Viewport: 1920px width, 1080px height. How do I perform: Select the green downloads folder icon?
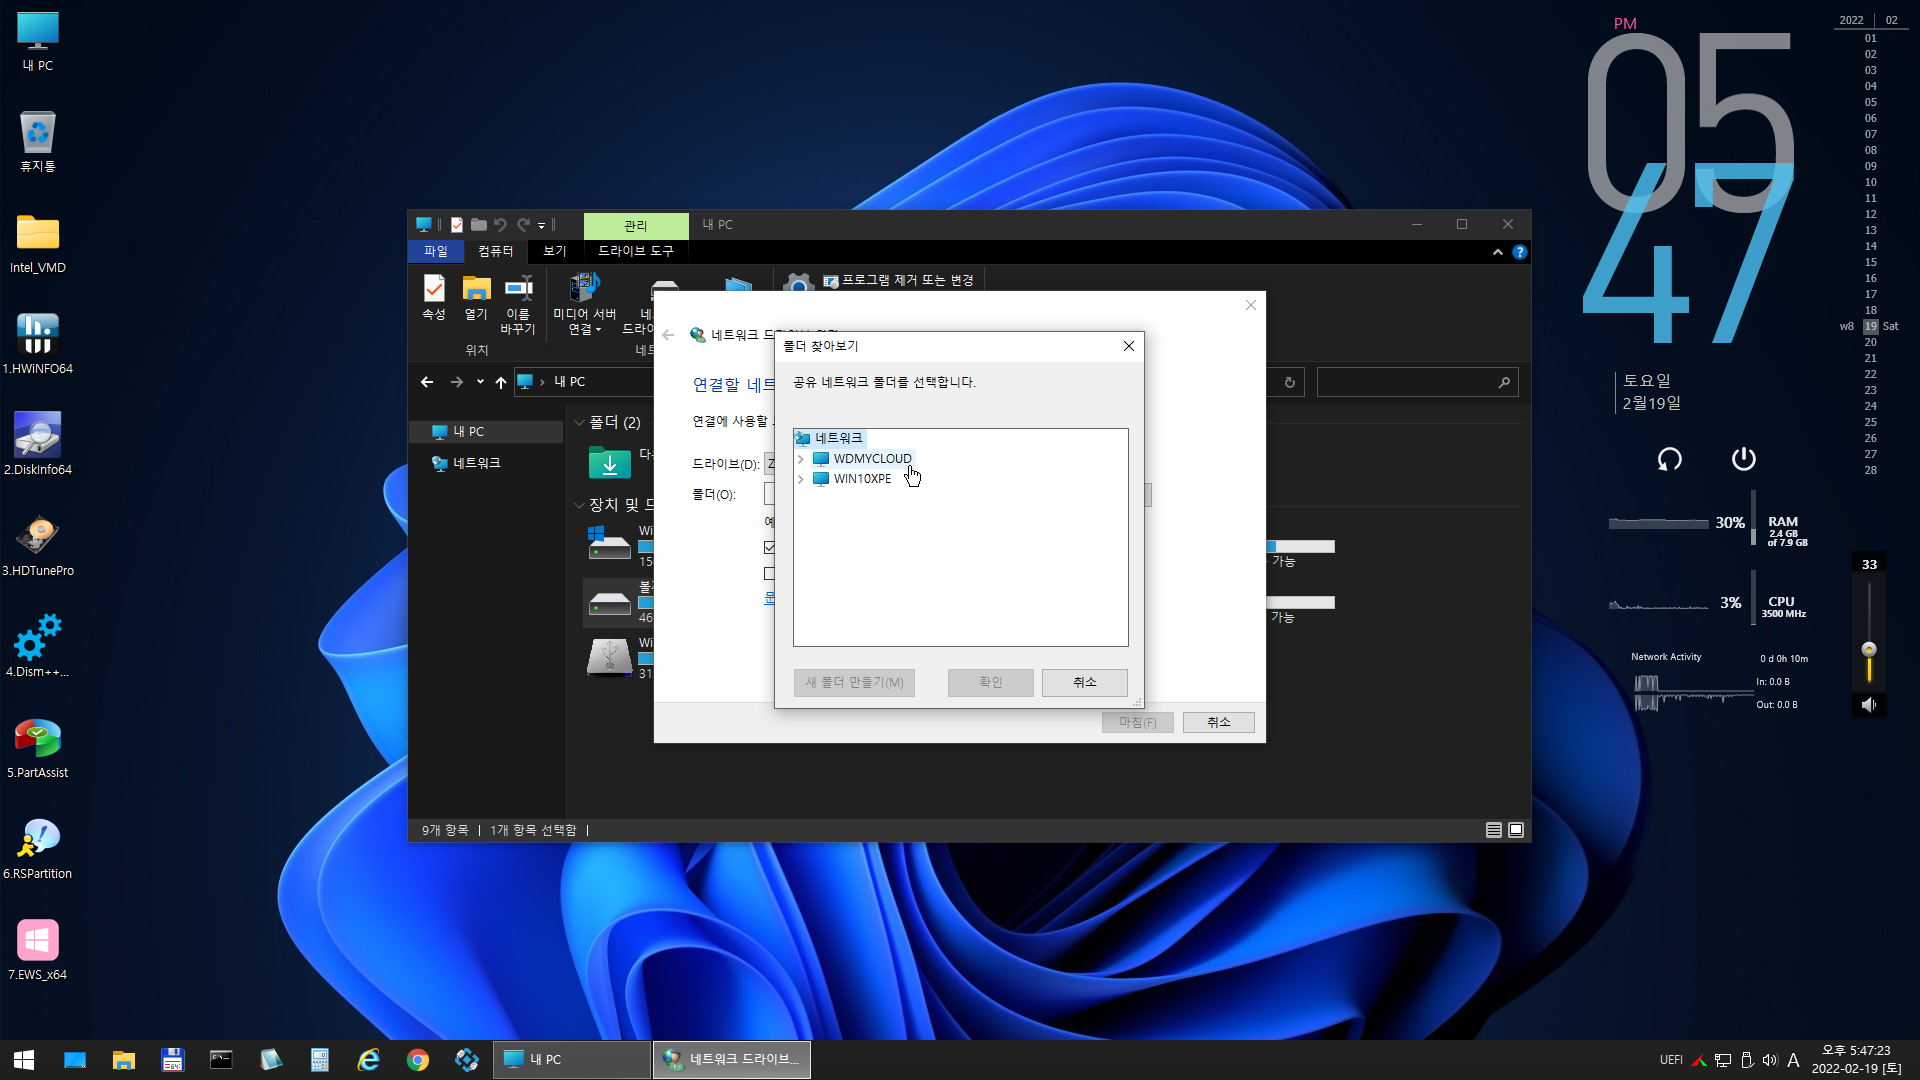[609, 463]
